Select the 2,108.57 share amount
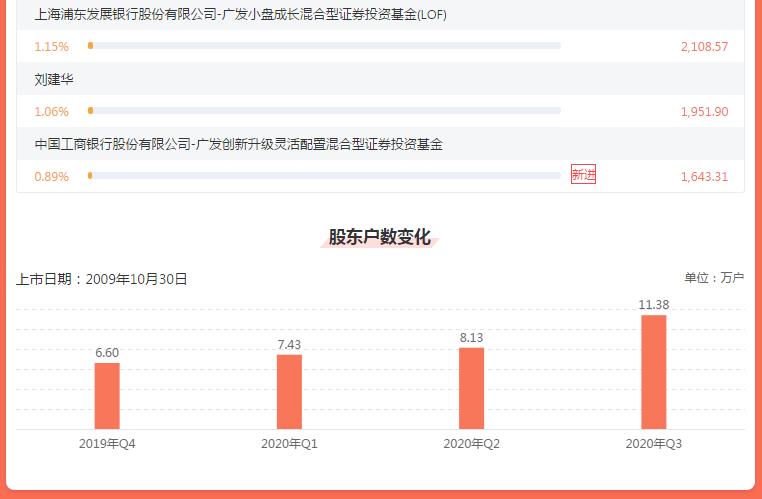 tap(704, 47)
